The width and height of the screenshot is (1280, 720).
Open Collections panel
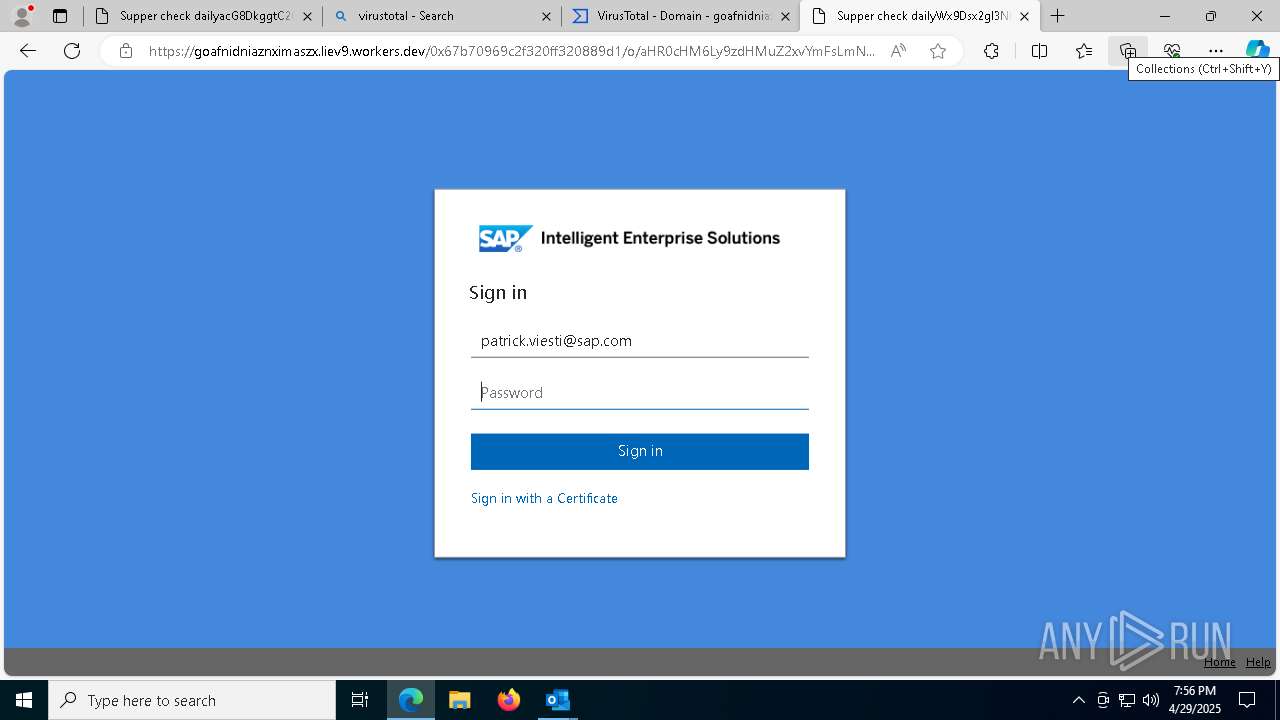(1128, 51)
